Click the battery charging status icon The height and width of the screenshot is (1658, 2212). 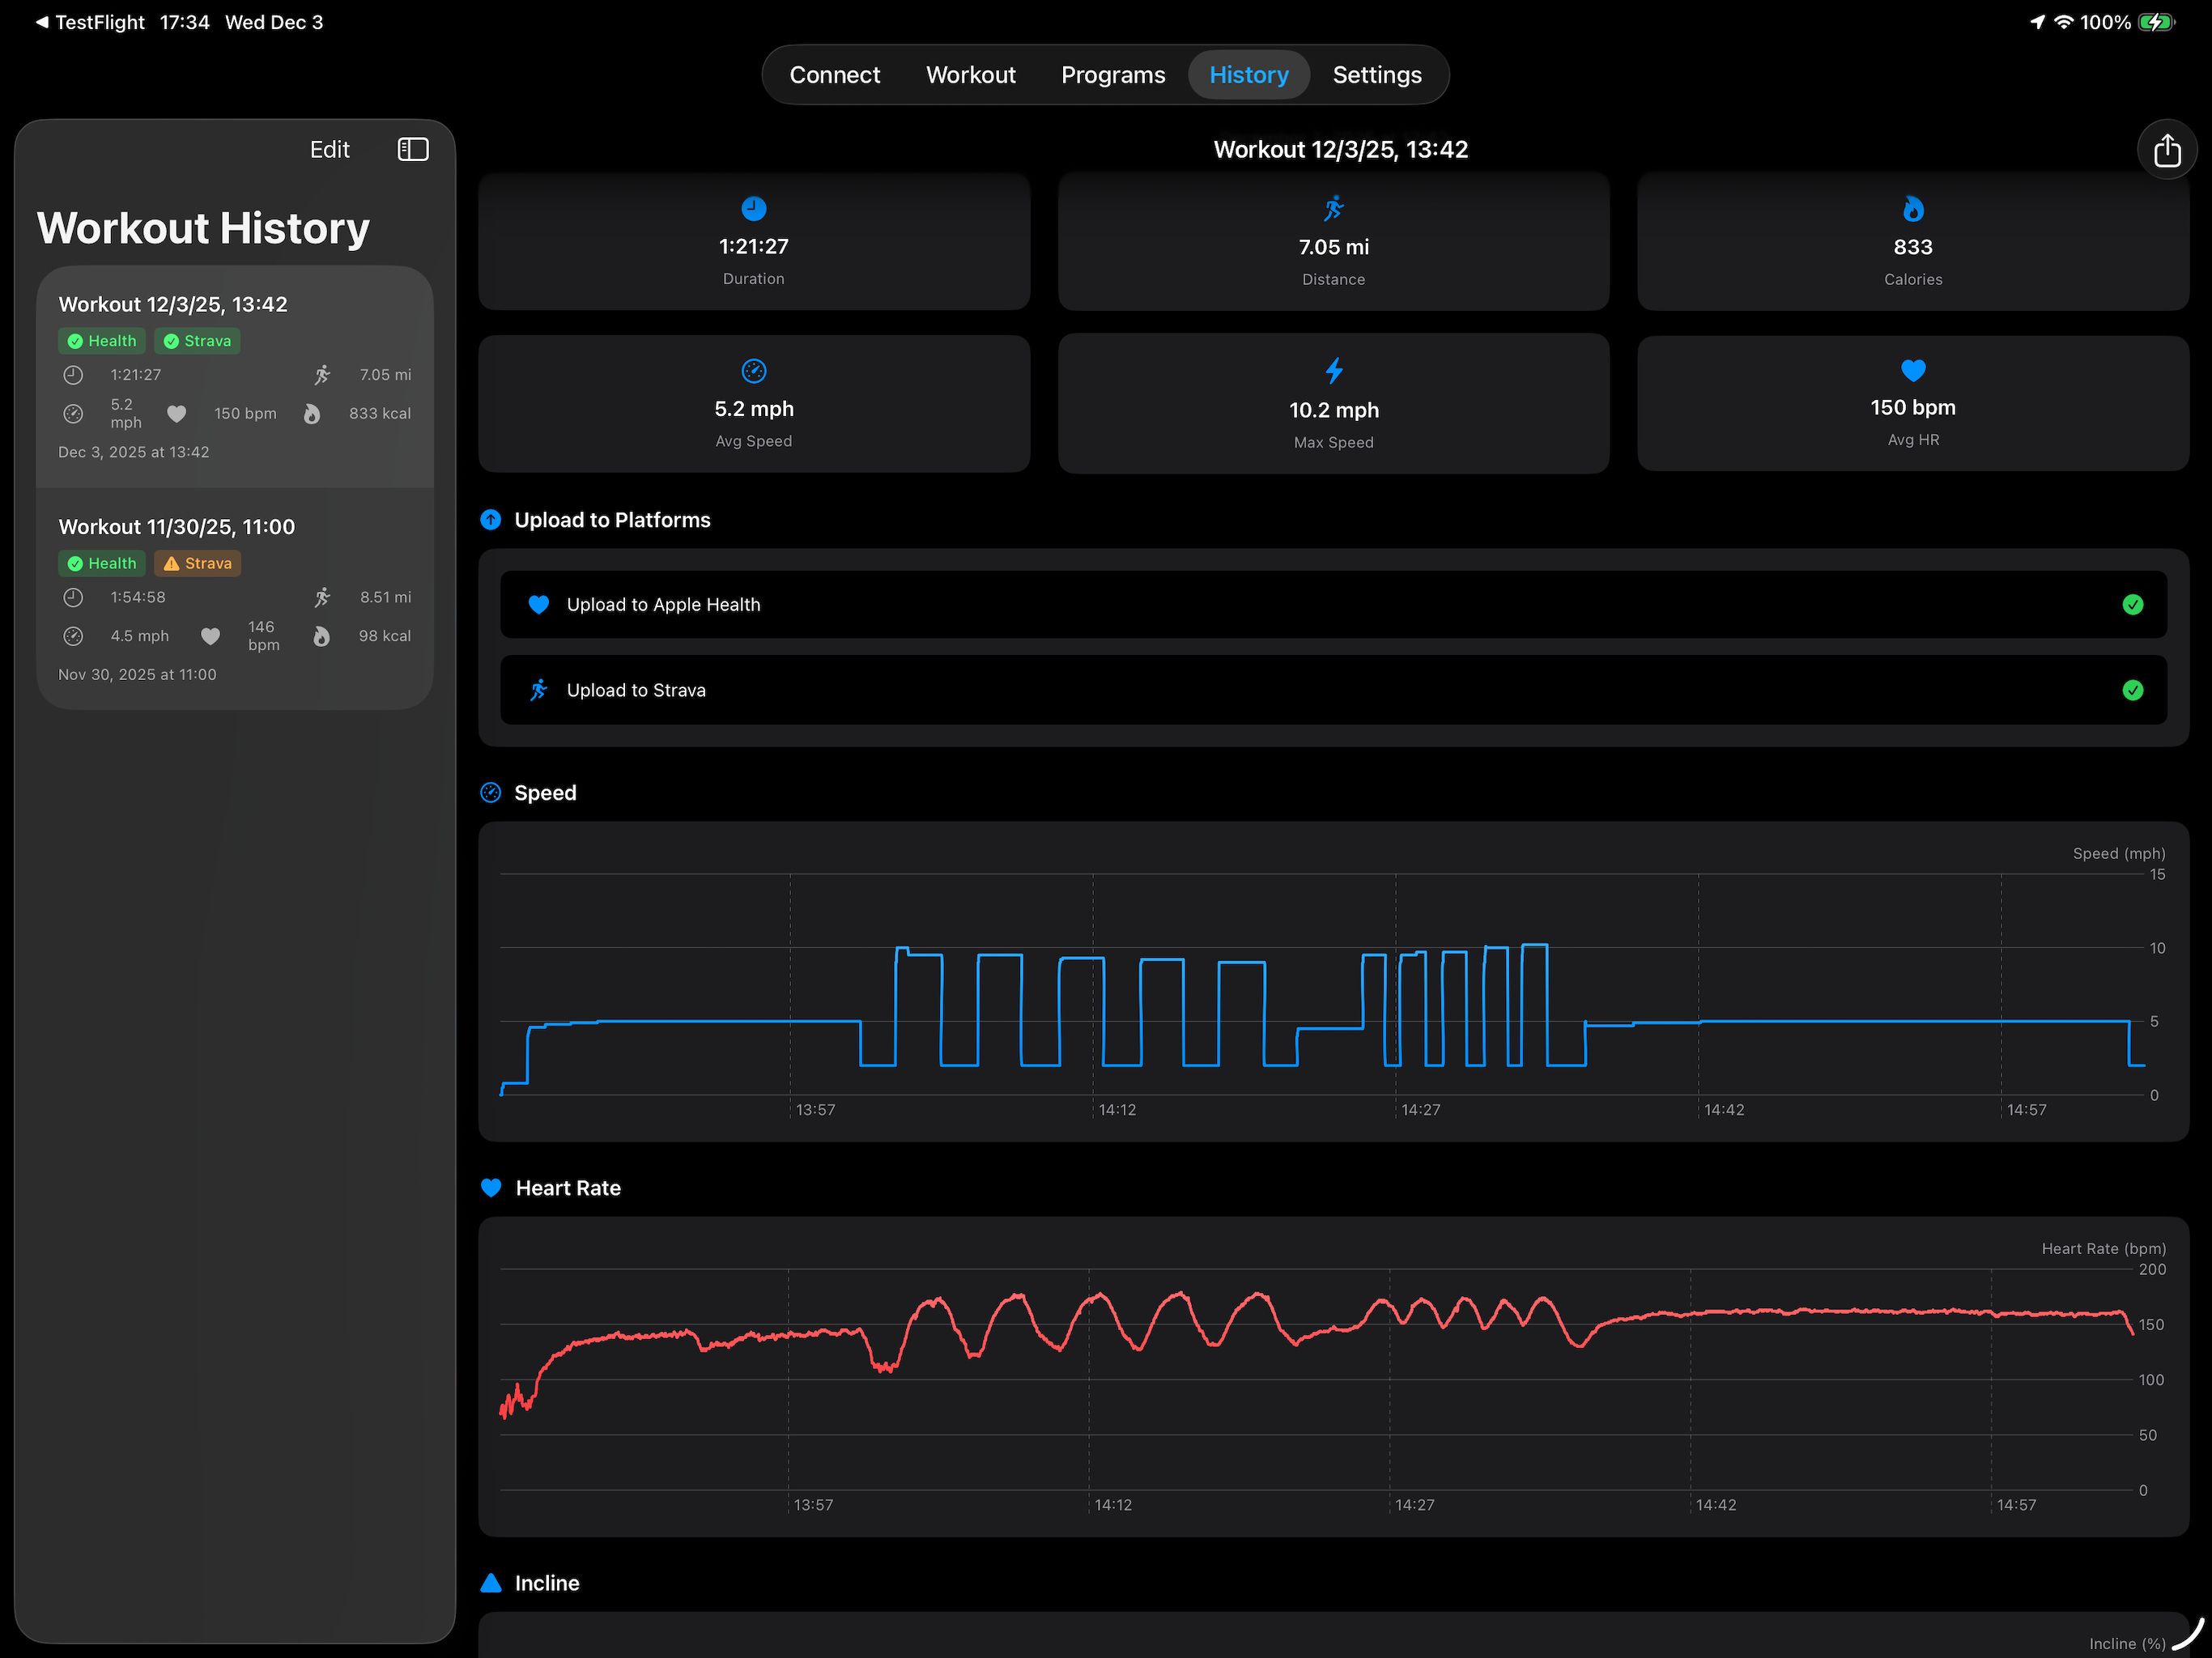tap(2156, 22)
